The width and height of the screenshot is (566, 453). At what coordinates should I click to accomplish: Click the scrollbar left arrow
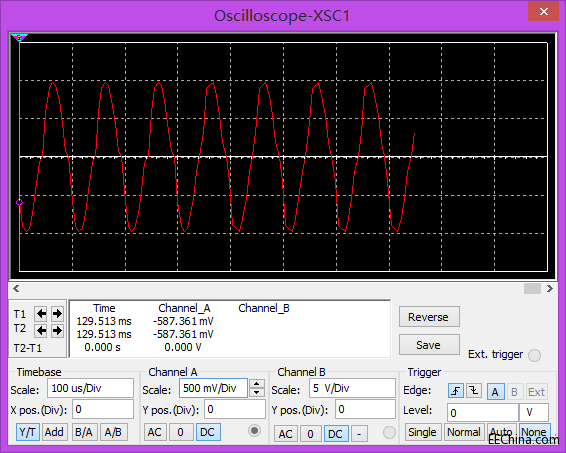click(16, 288)
